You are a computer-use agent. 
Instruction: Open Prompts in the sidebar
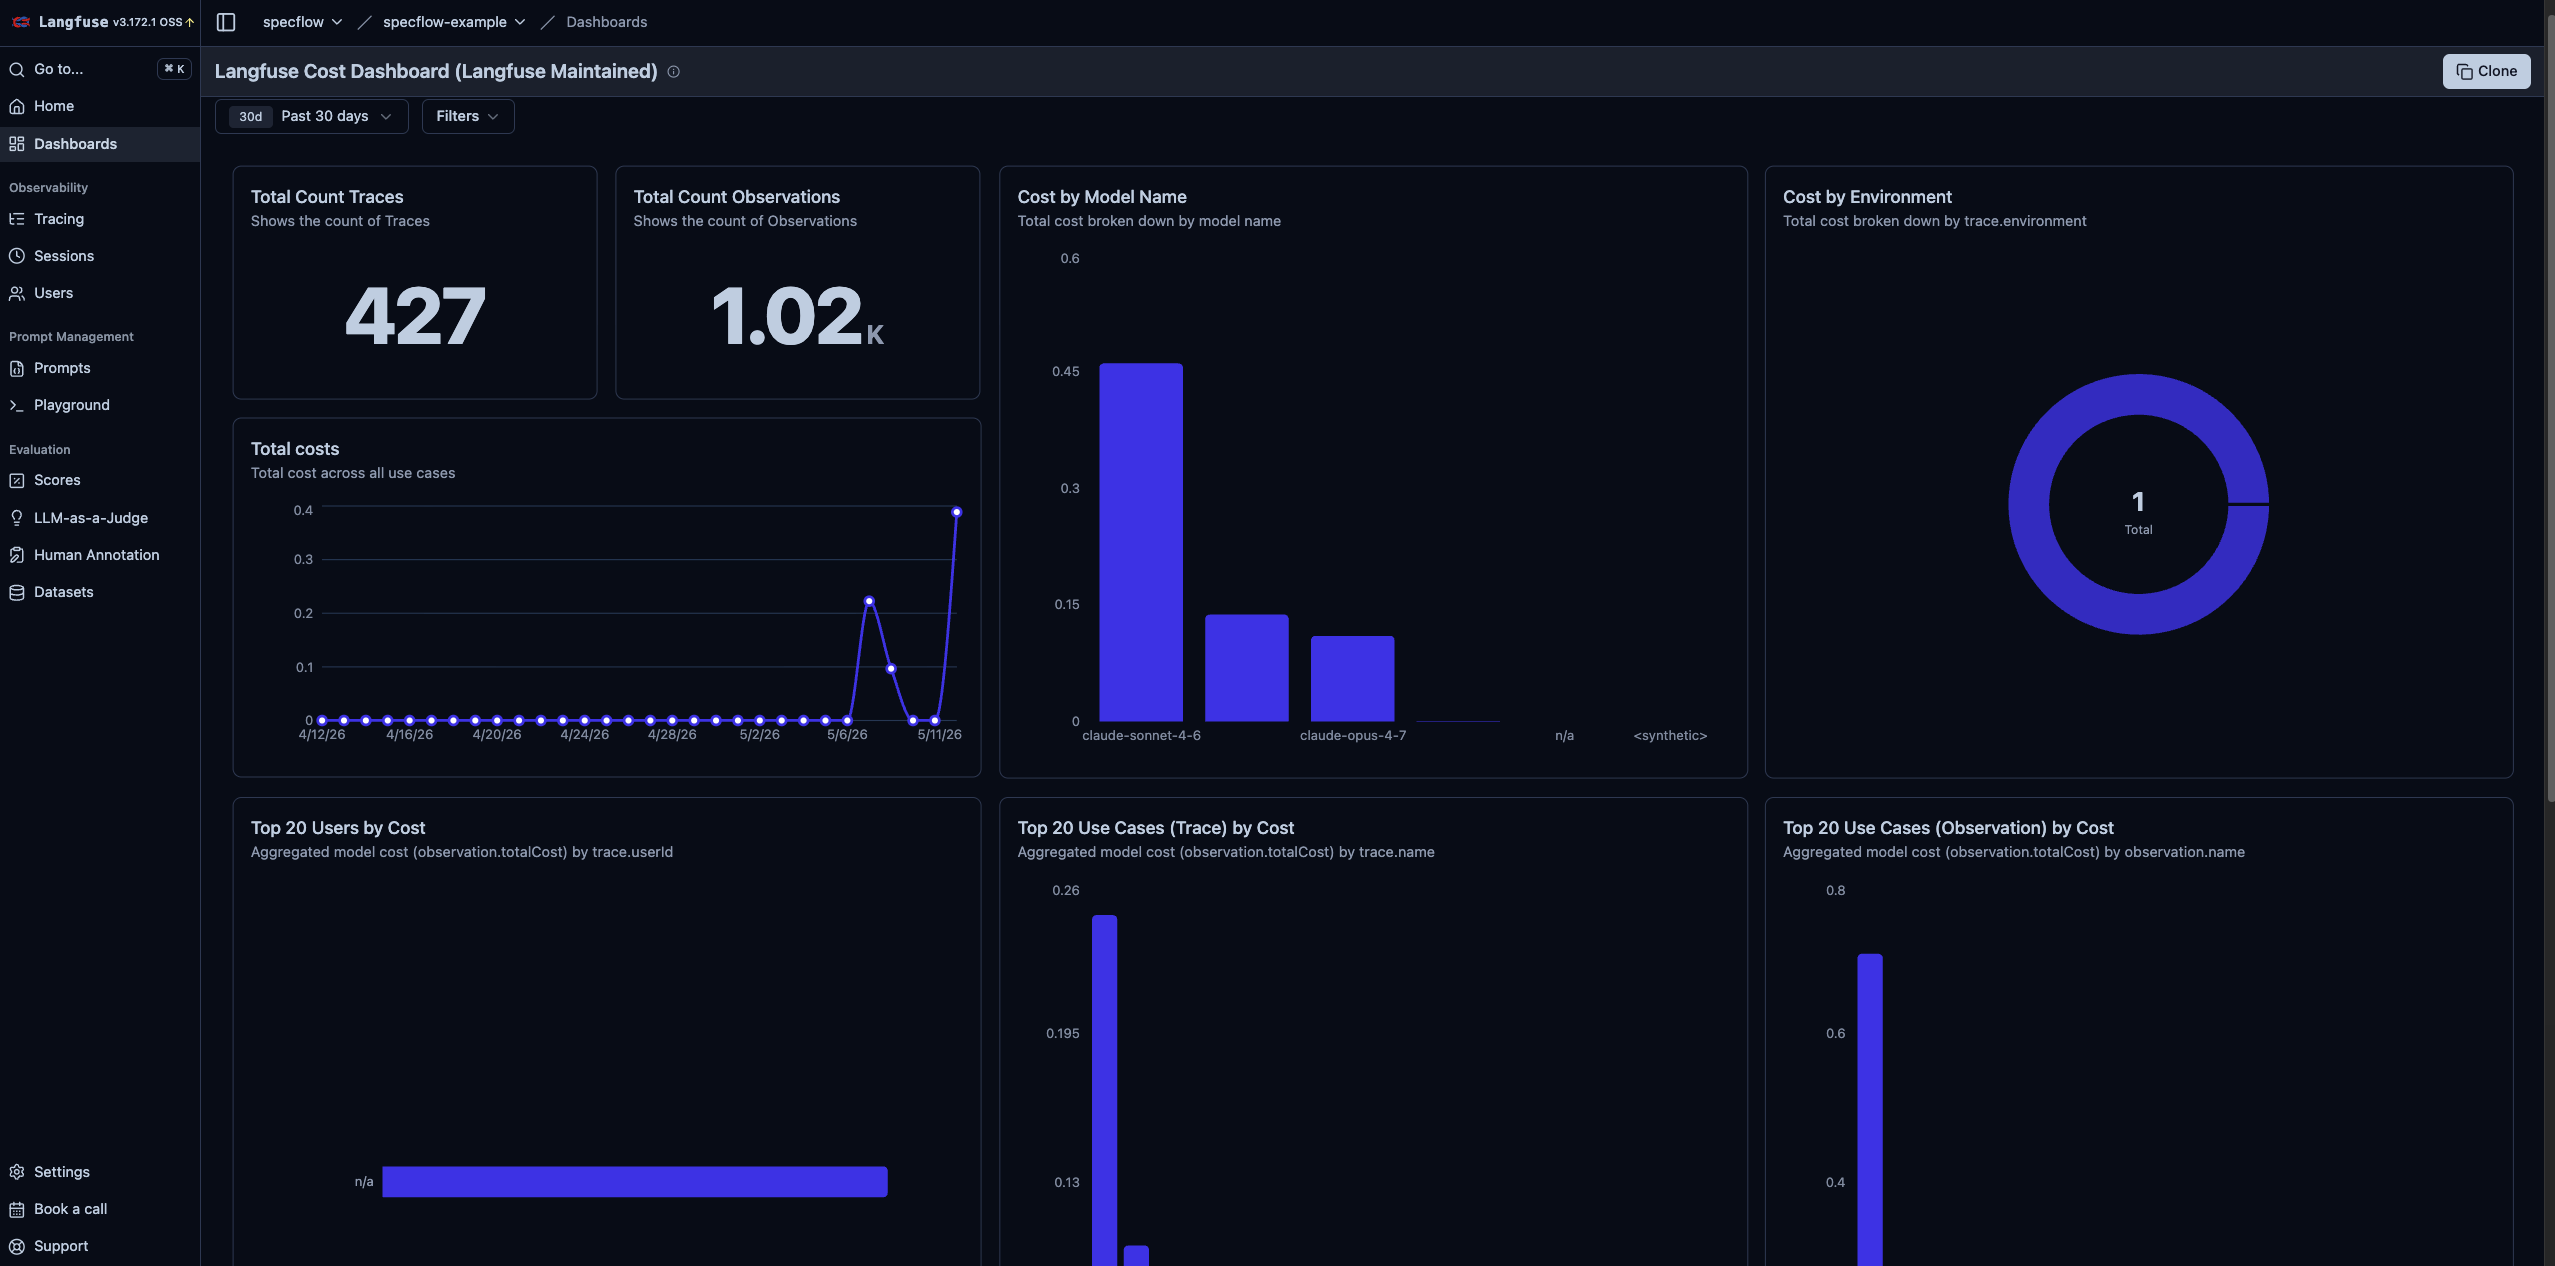100,368
